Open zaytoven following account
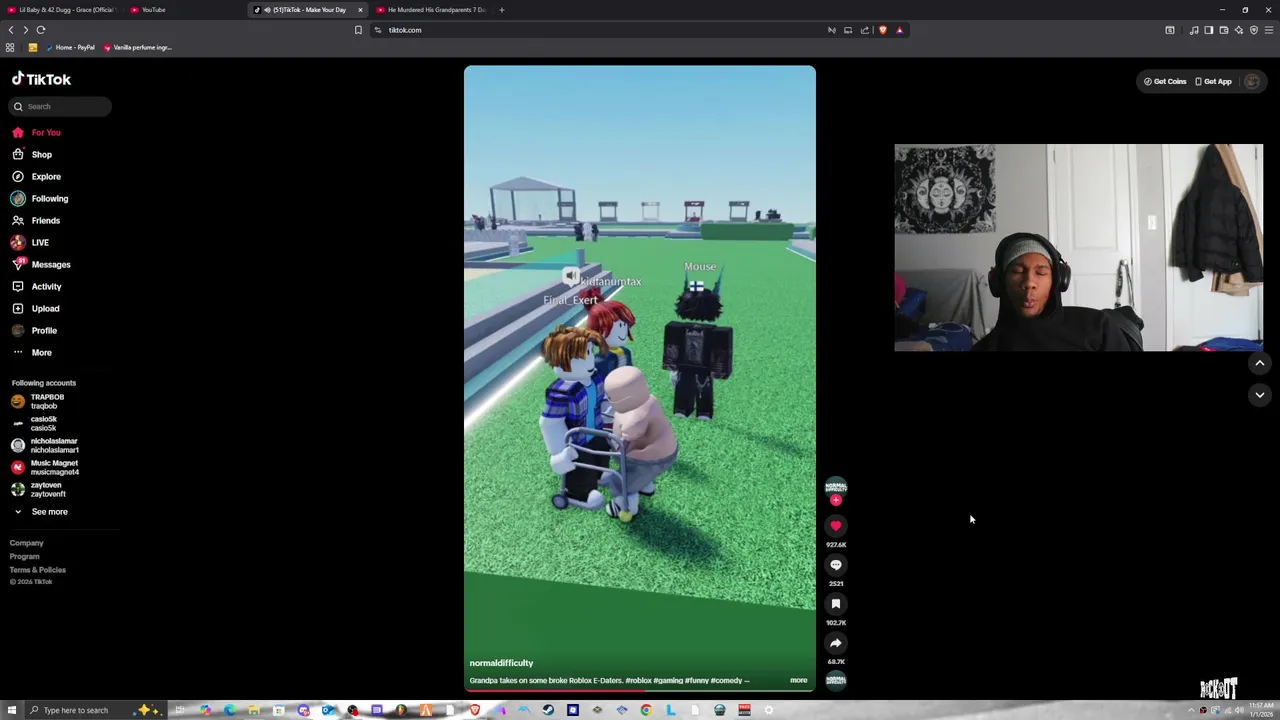 (40, 489)
